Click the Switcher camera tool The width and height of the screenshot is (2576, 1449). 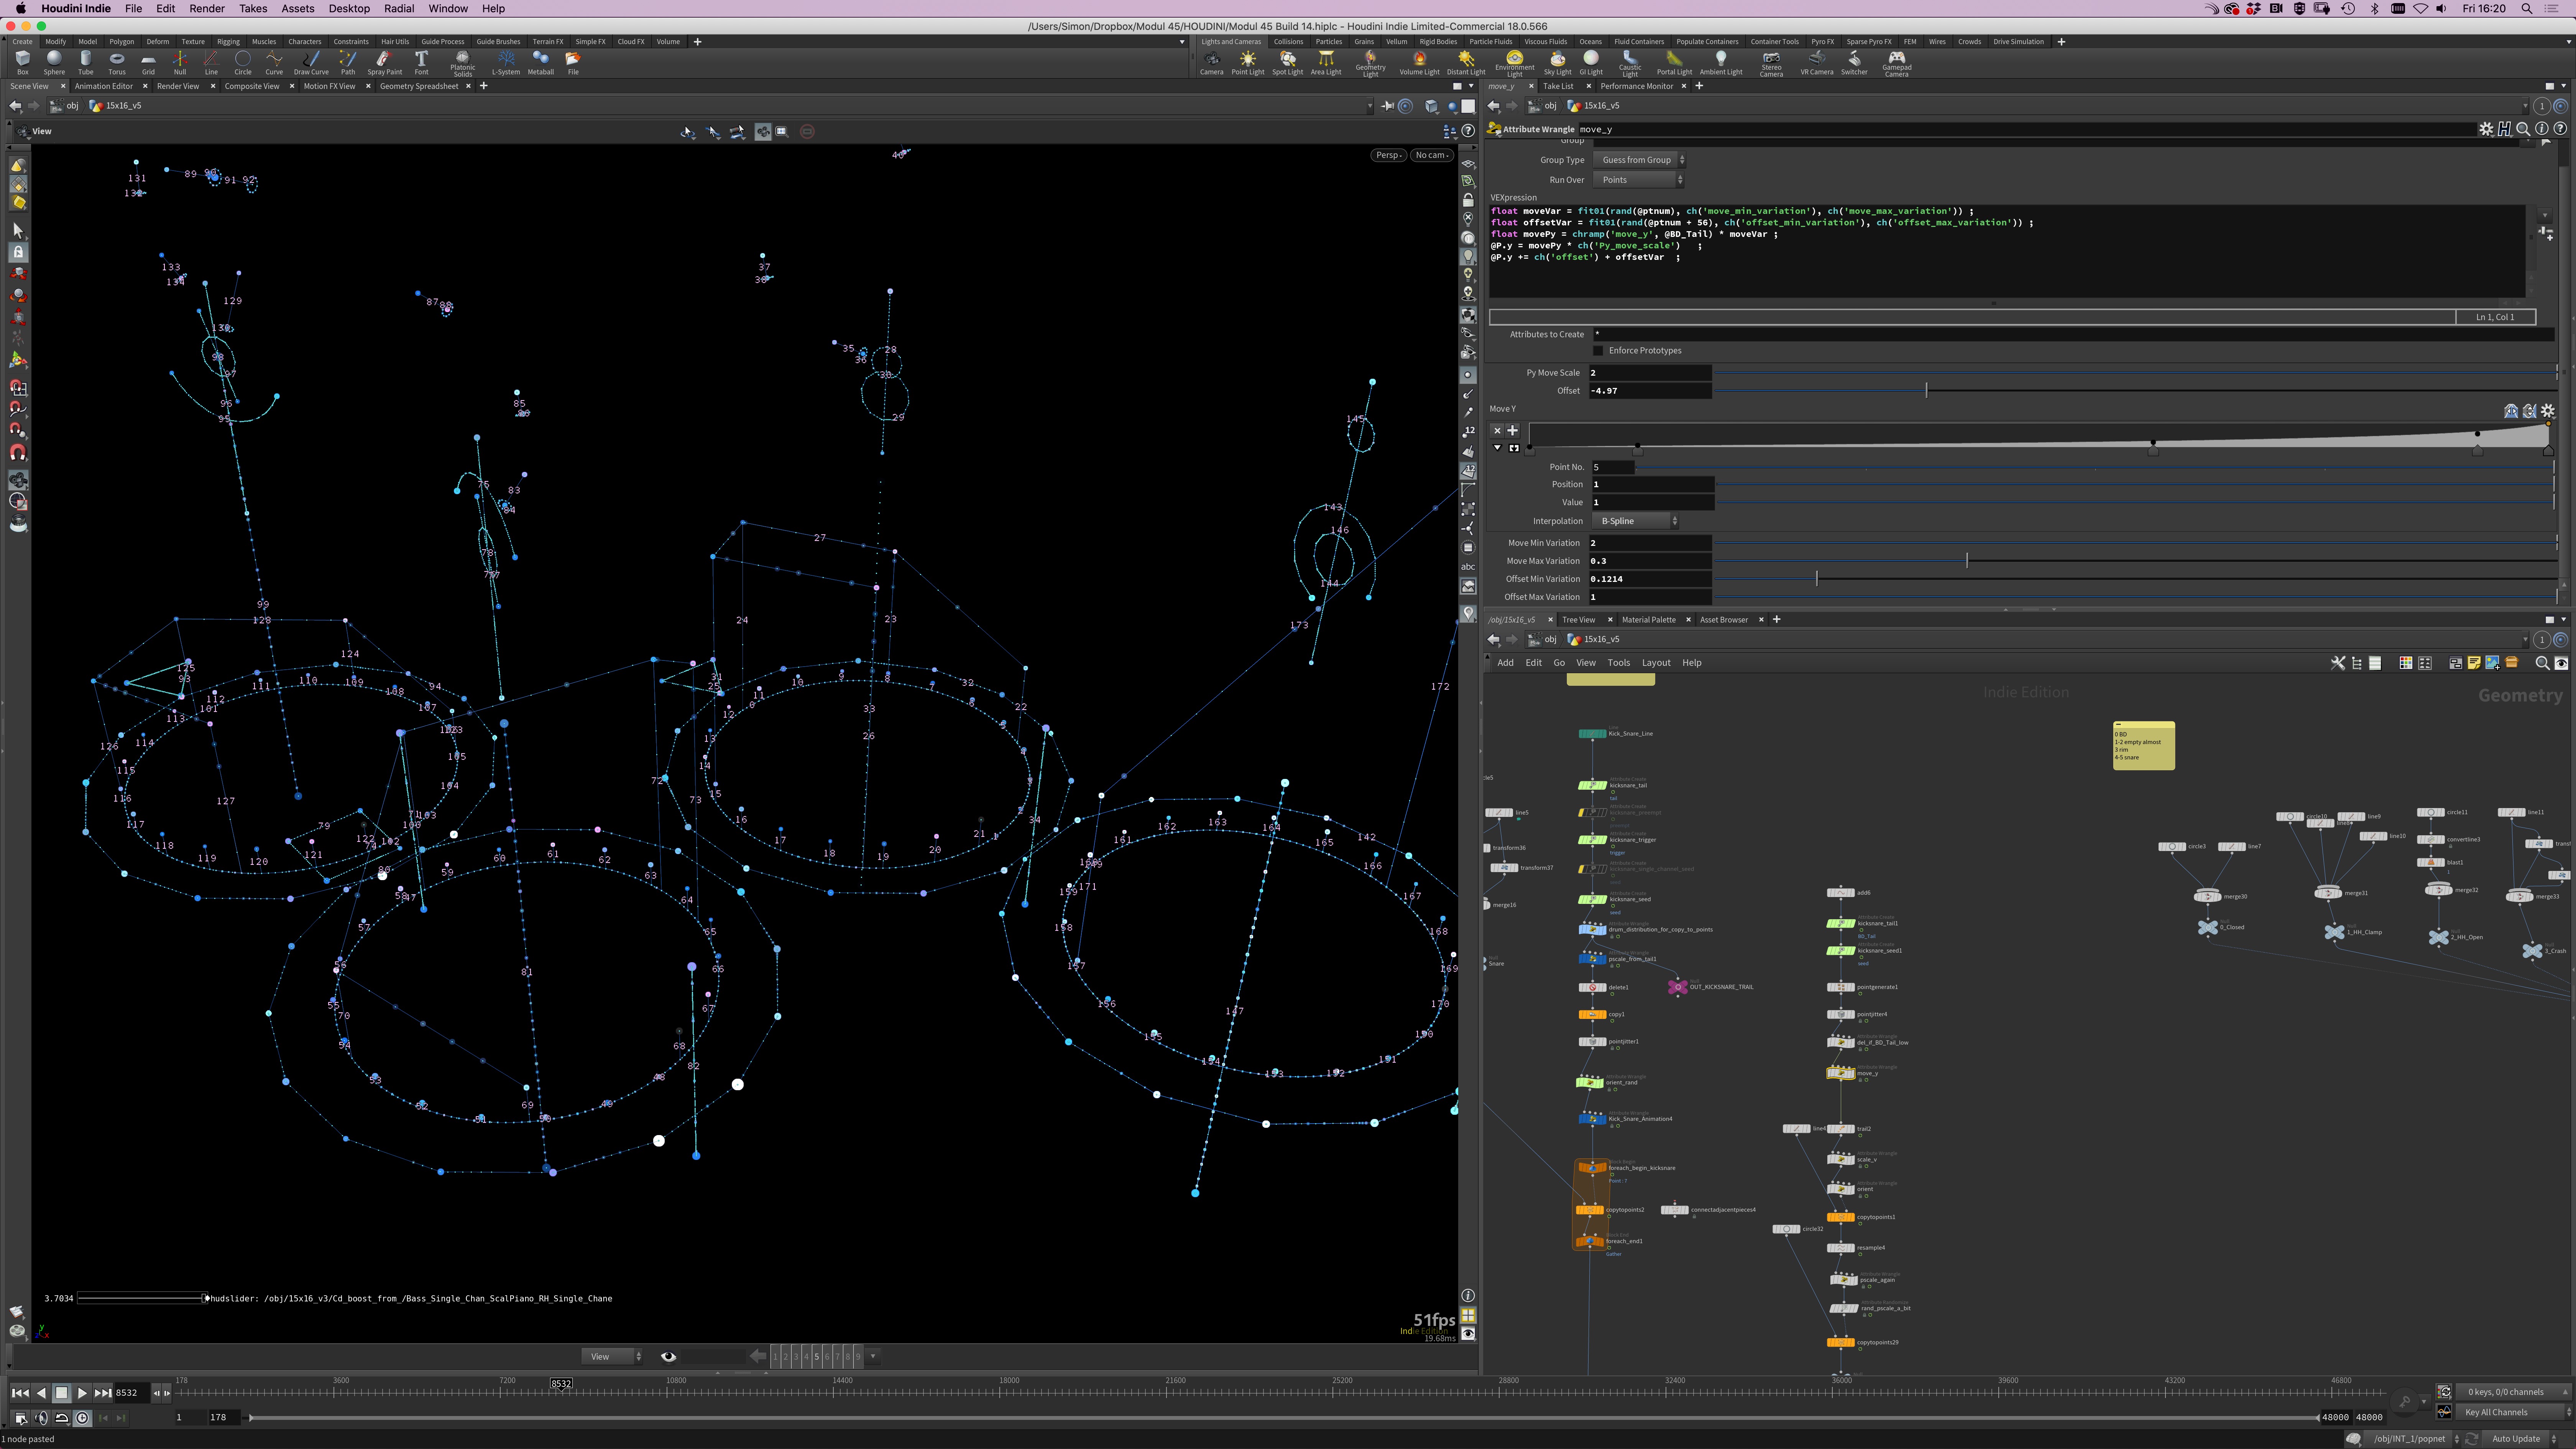[x=1854, y=63]
